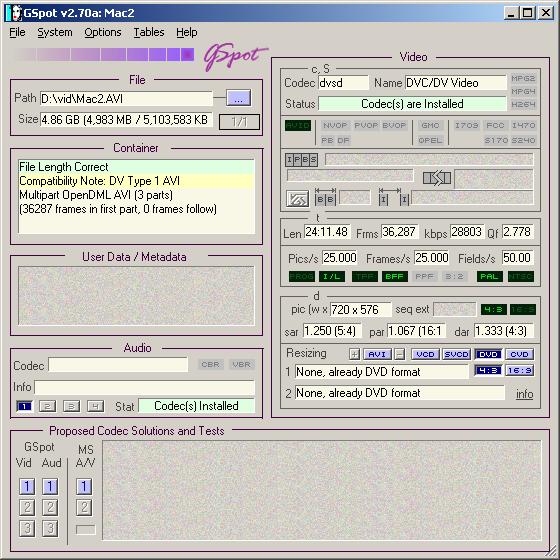Image resolution: width=560 pixels, height=560 pixels.
Task: Click the purple progress bar
Action: pos(104,55)
